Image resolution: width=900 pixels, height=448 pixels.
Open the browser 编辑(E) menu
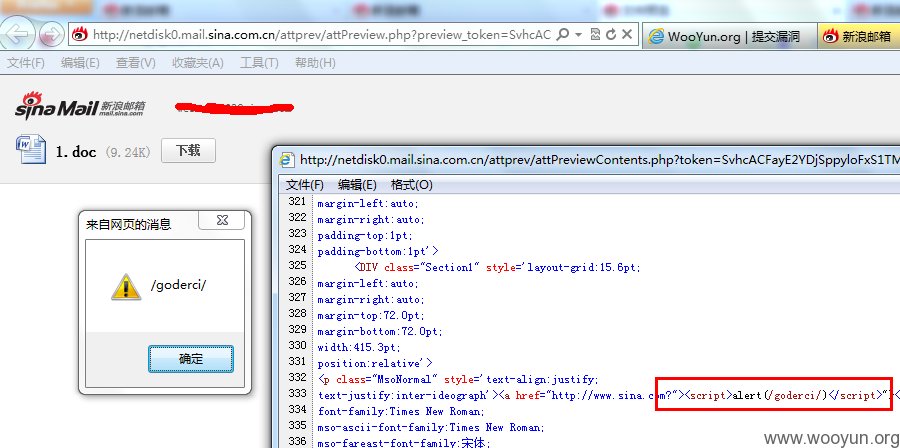[x=80, y=63]
